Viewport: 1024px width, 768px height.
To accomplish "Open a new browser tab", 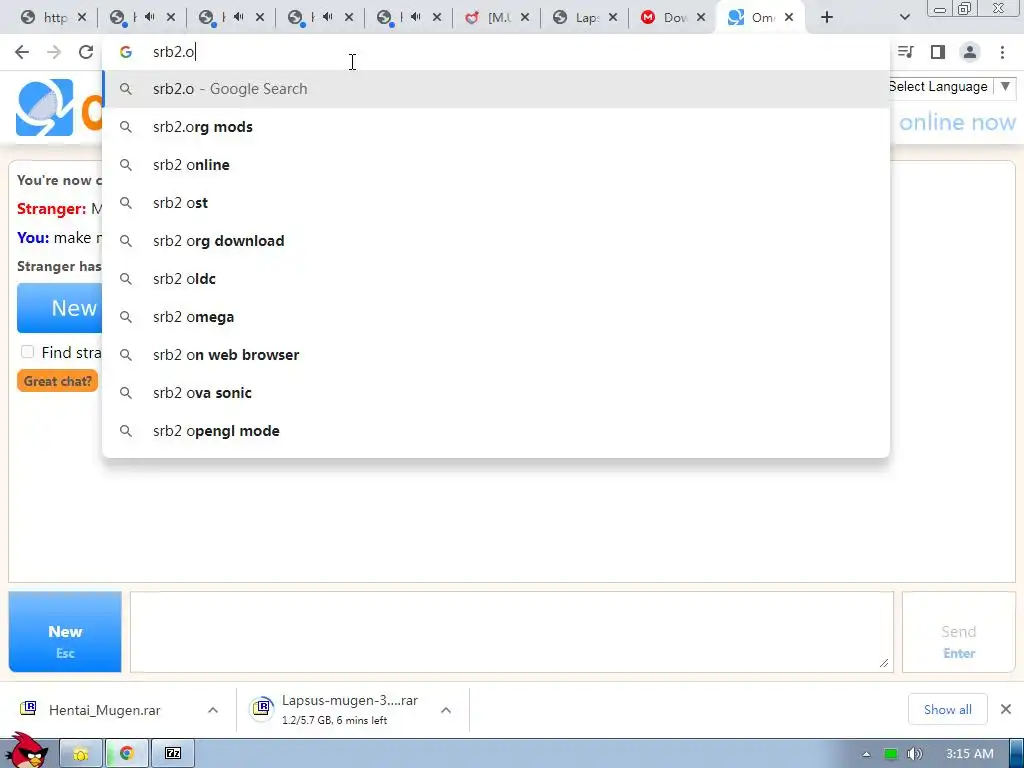I will pos(827,18).
